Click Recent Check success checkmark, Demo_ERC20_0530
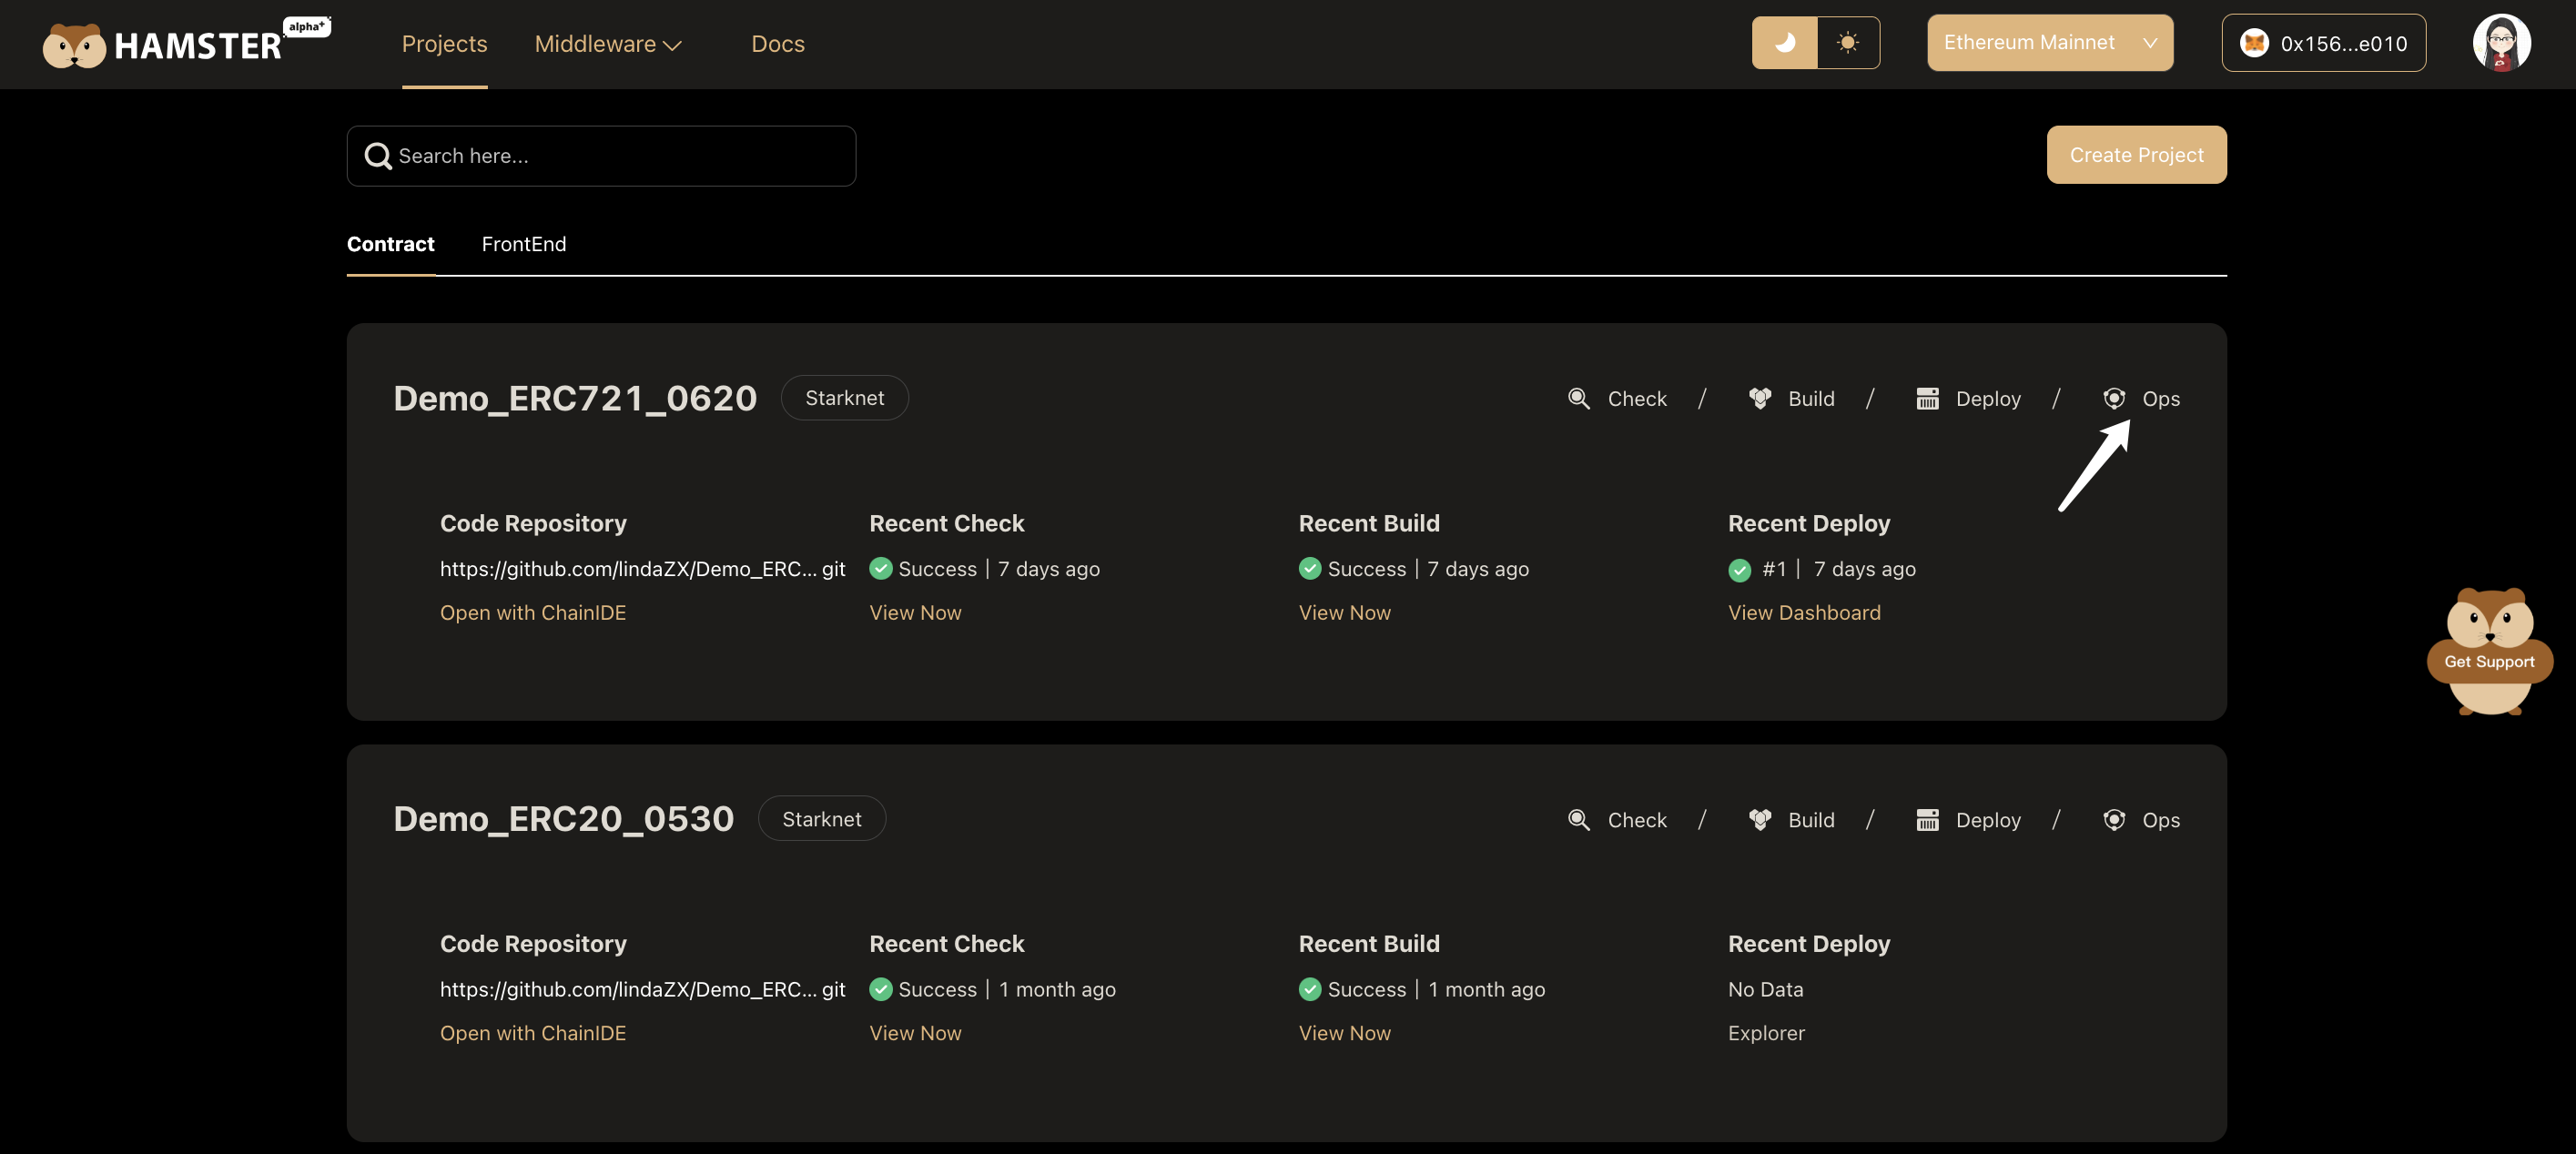Image resolution: width=2576 pixels, height=1154 pixels. coord(881,990)
